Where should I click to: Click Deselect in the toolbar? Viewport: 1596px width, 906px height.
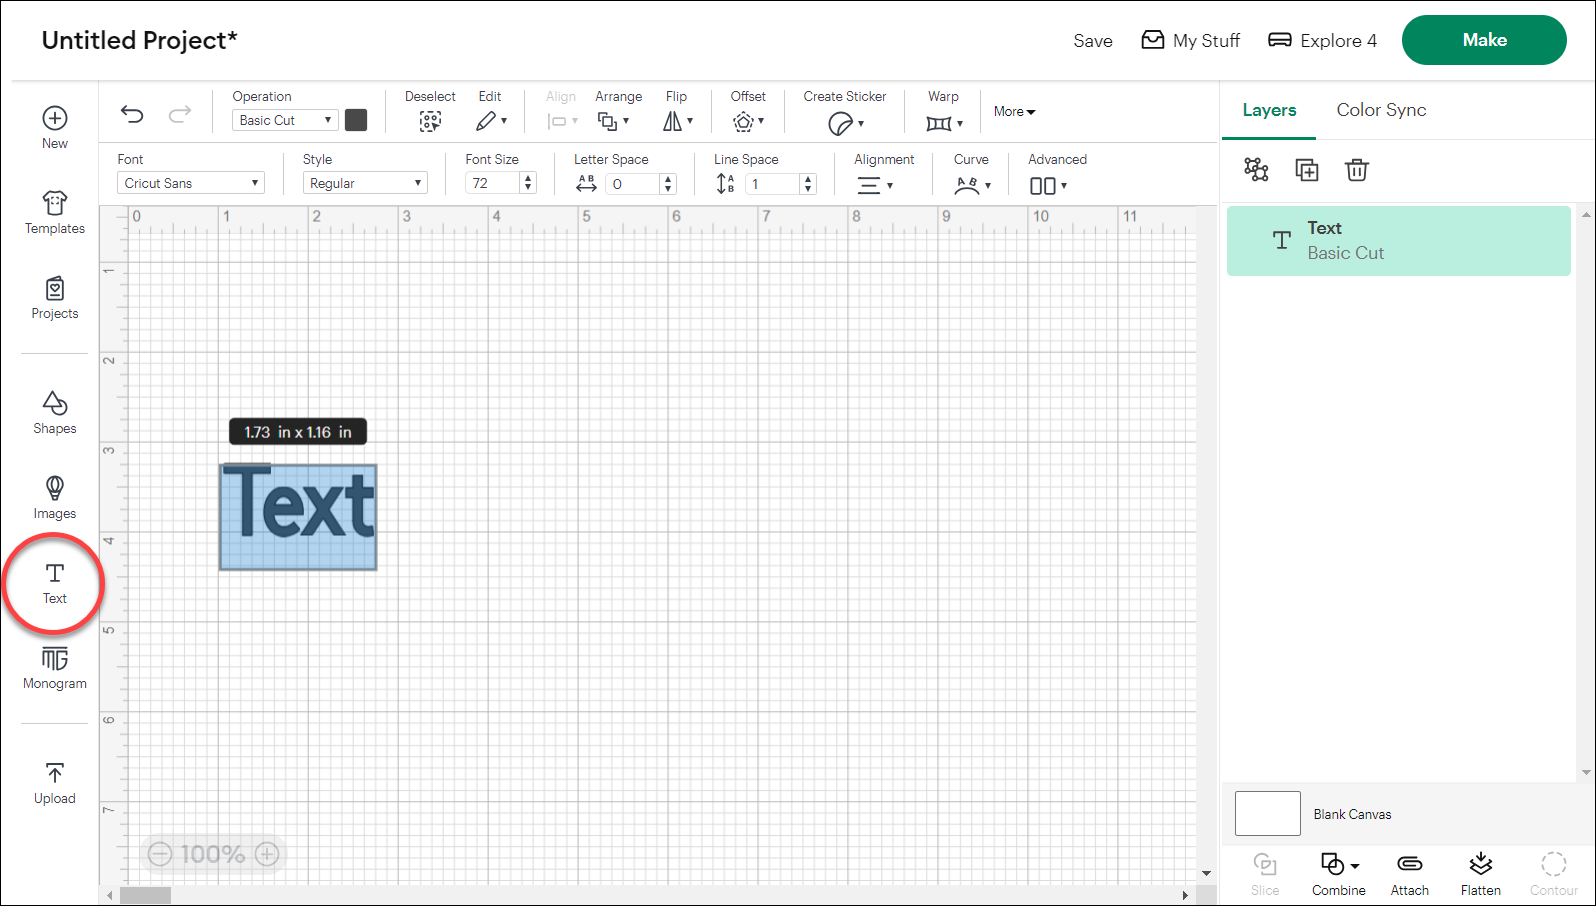click(430, 111)
